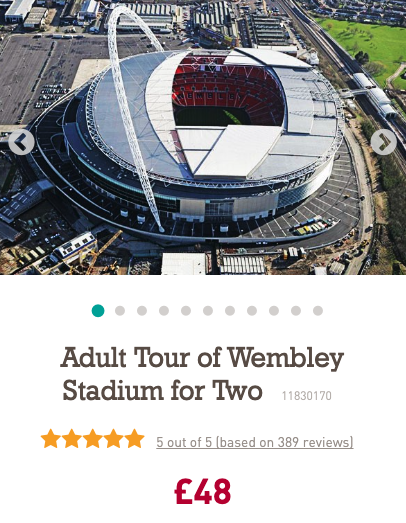Click the £48 price label
Screen dimensions: 406x523
point(202,491)
